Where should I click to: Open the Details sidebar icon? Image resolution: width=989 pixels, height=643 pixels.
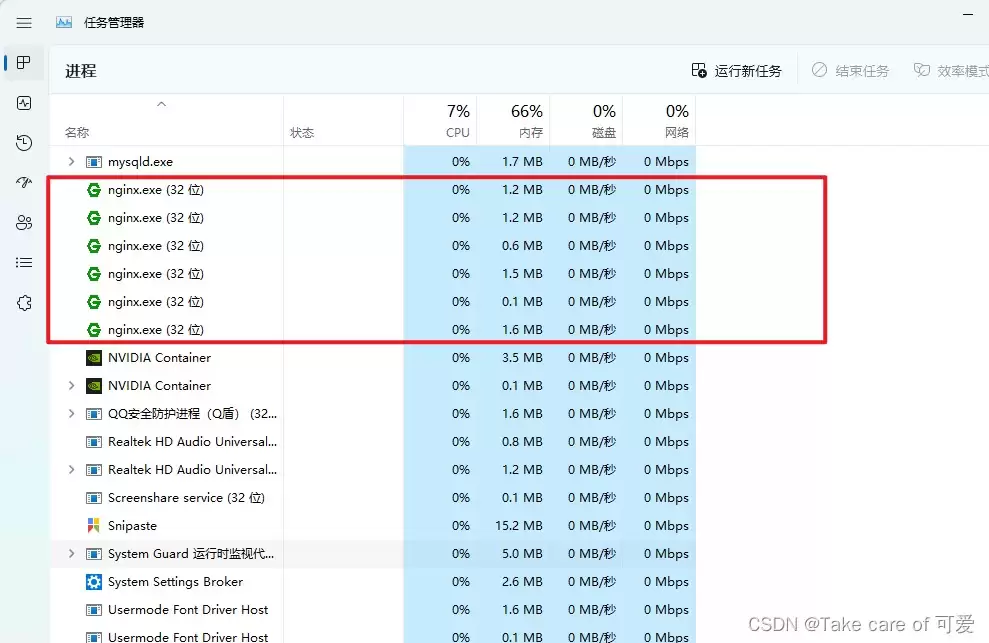pos(24,263)
